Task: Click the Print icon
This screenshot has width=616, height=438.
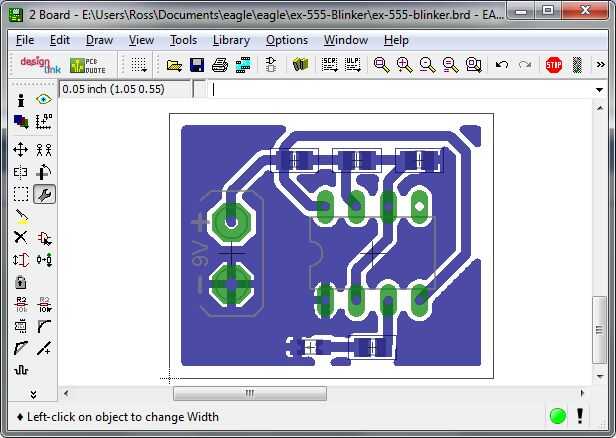Action: click(220, 65)
